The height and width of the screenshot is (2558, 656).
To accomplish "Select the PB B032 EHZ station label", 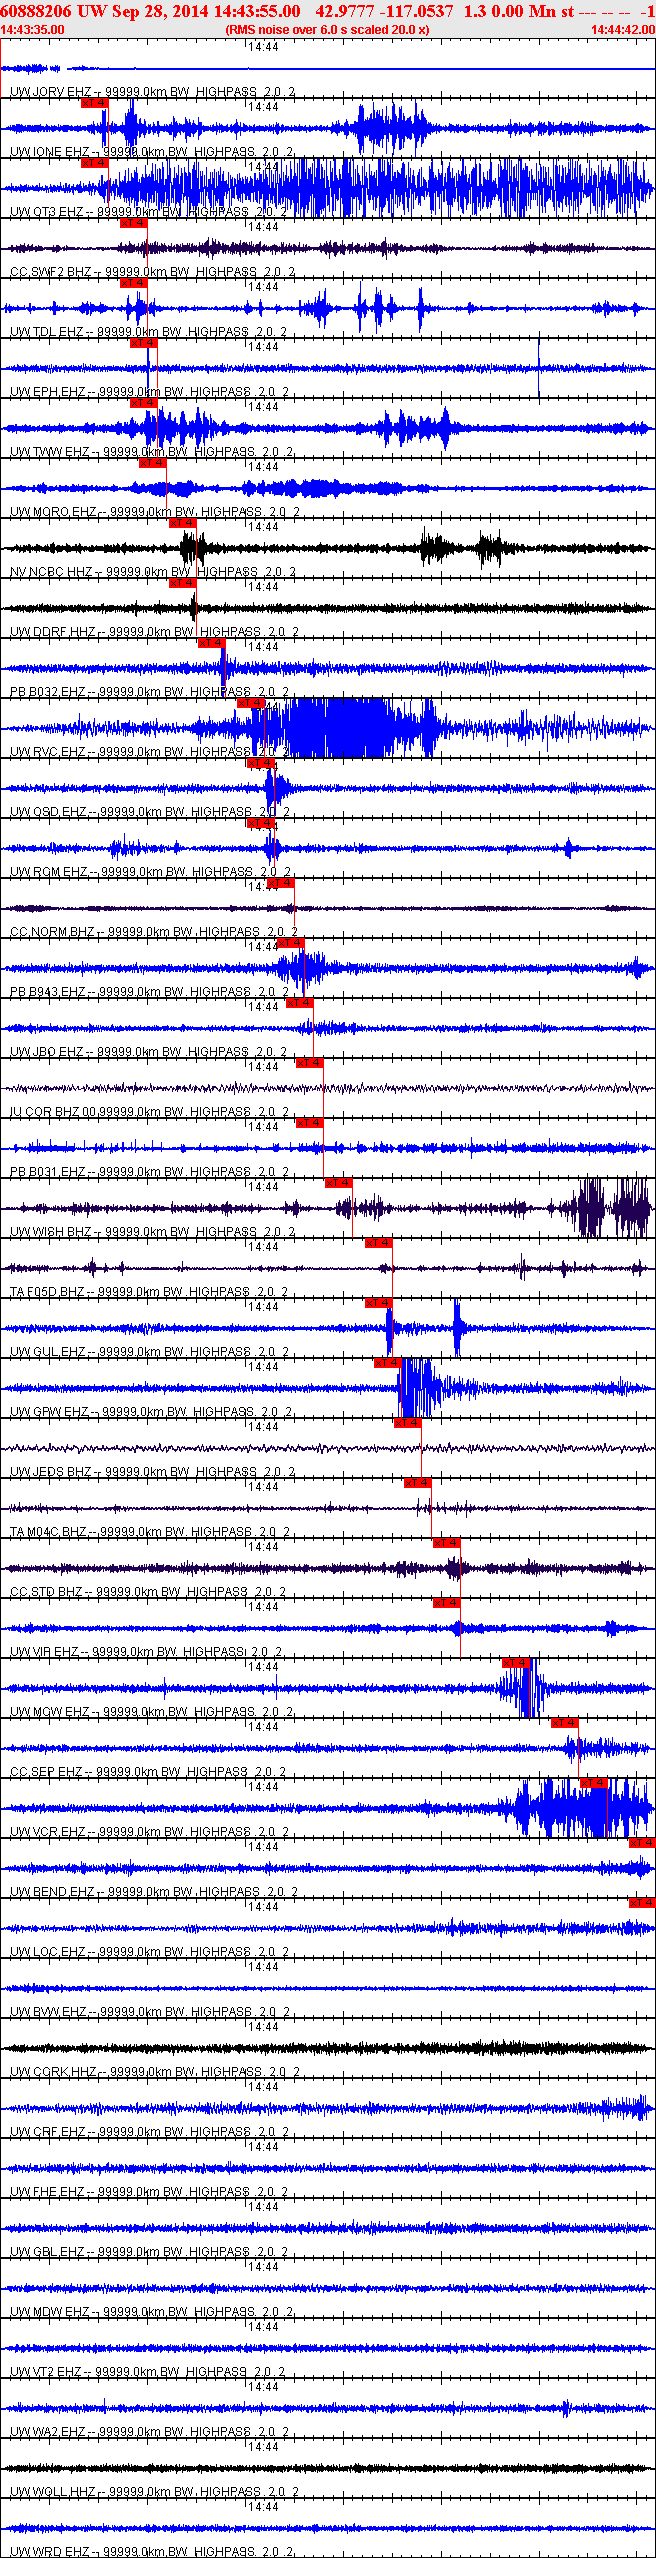I will [150, 692].
